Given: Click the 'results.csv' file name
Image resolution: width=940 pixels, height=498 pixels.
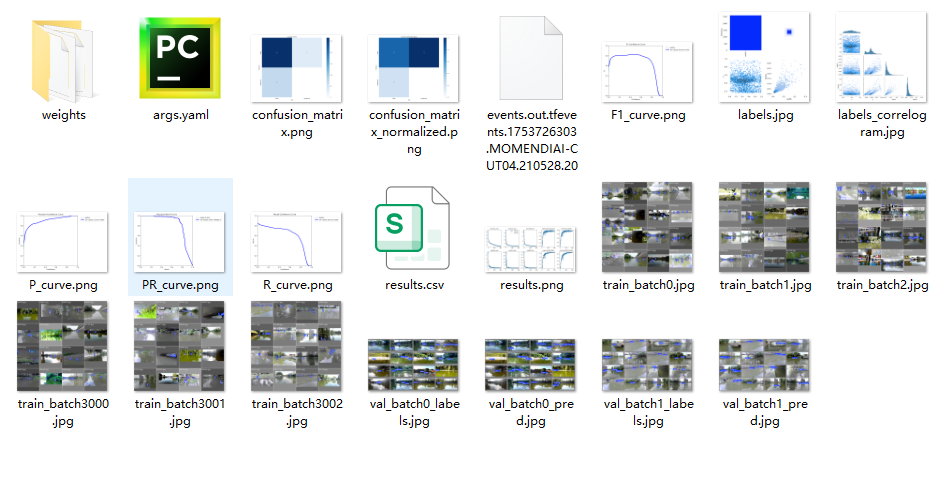Looking at the screenshot, I should (414, 285).
